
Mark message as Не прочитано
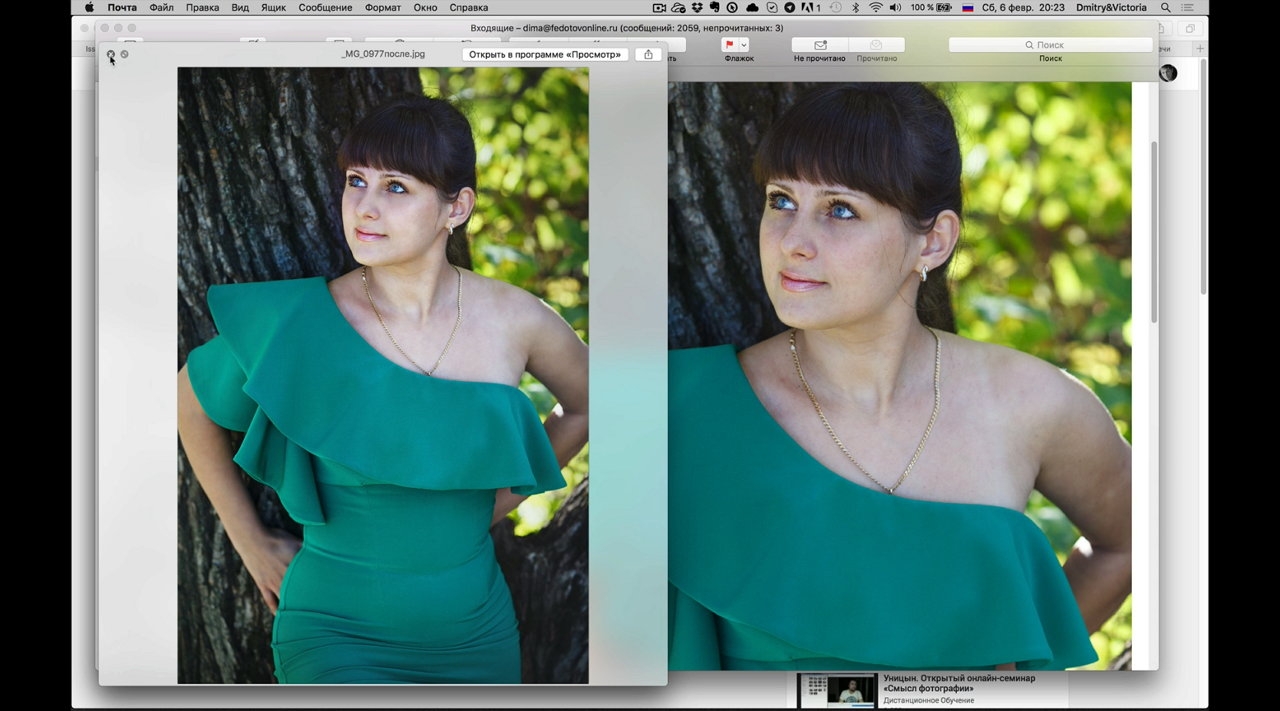[820, 45]
